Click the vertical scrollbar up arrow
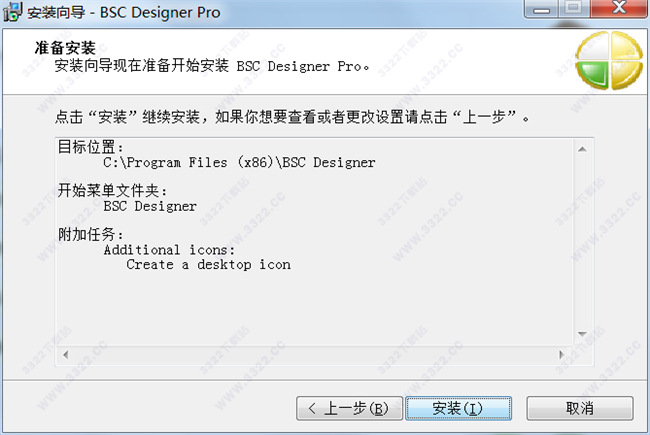This screenshot has height=435, width=650. coord(580,146)
